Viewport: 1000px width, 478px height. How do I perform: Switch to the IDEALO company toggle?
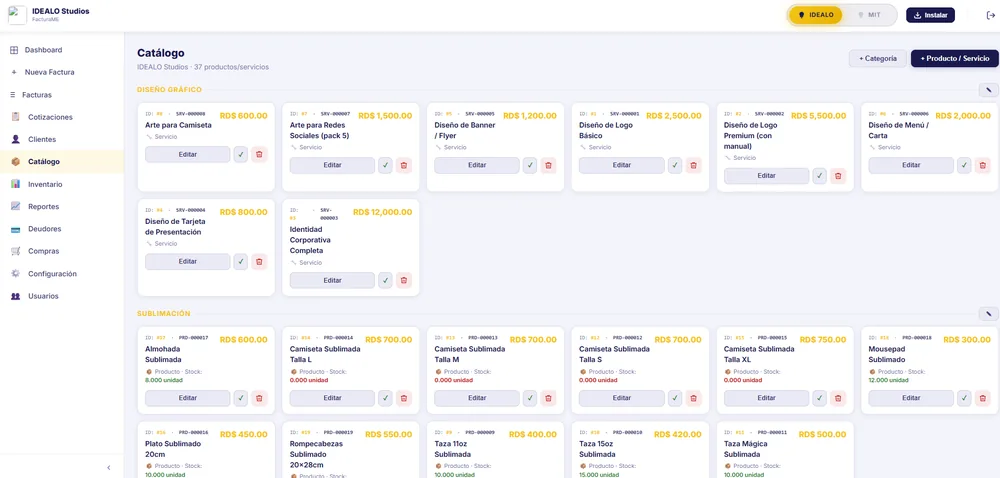tap(816, 15)
